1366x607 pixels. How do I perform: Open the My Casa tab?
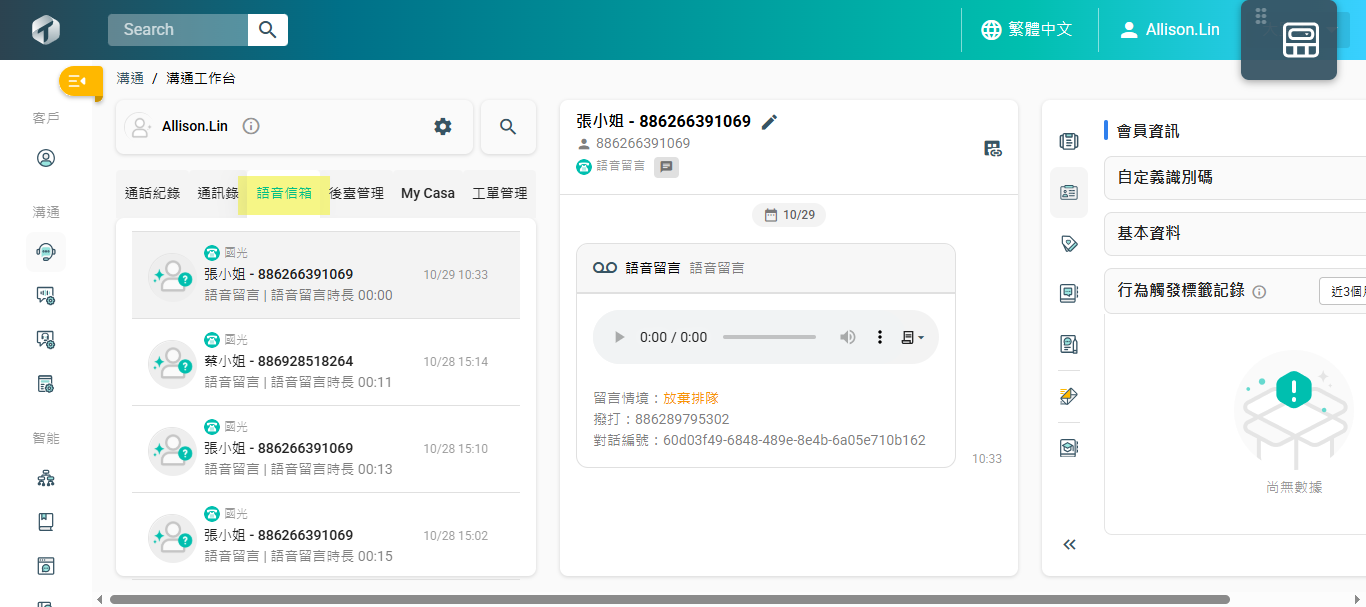pyautogui.click(x=428, y=193)
